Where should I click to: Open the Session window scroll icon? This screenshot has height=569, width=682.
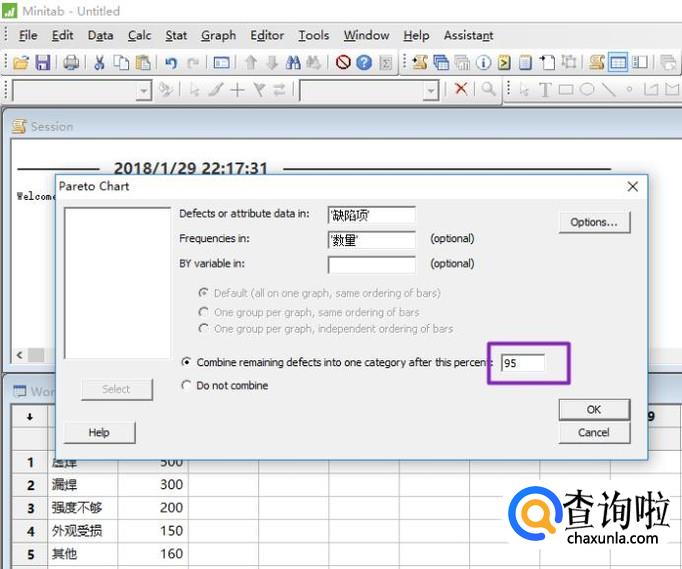point(597,63)
